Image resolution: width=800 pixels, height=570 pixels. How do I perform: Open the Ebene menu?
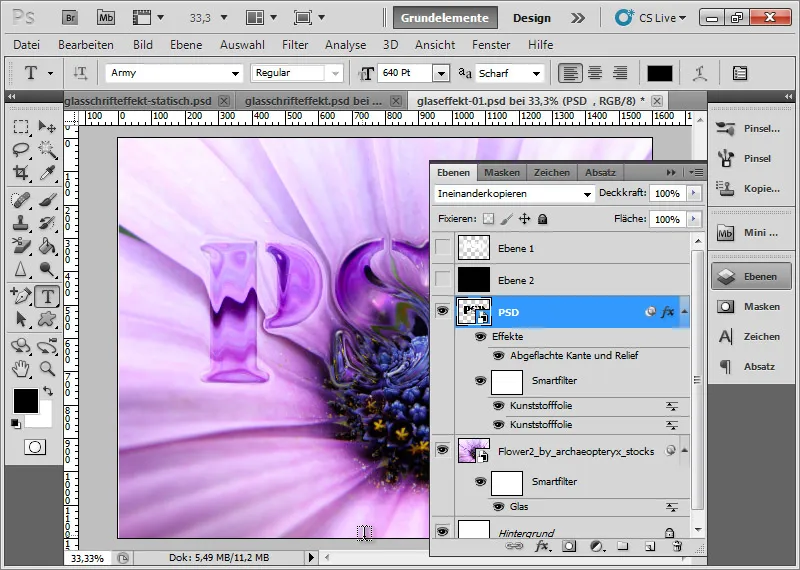[186, 45]
